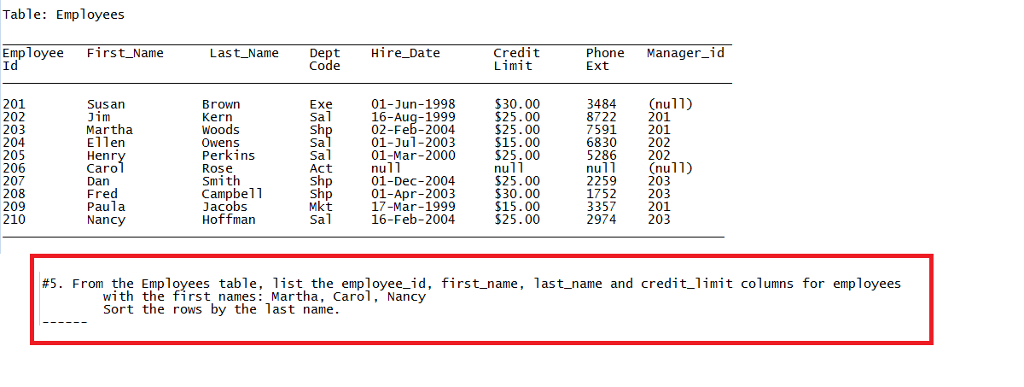Click employee id 202
The height and width of the screenshot is (387, 1024).
14,117
